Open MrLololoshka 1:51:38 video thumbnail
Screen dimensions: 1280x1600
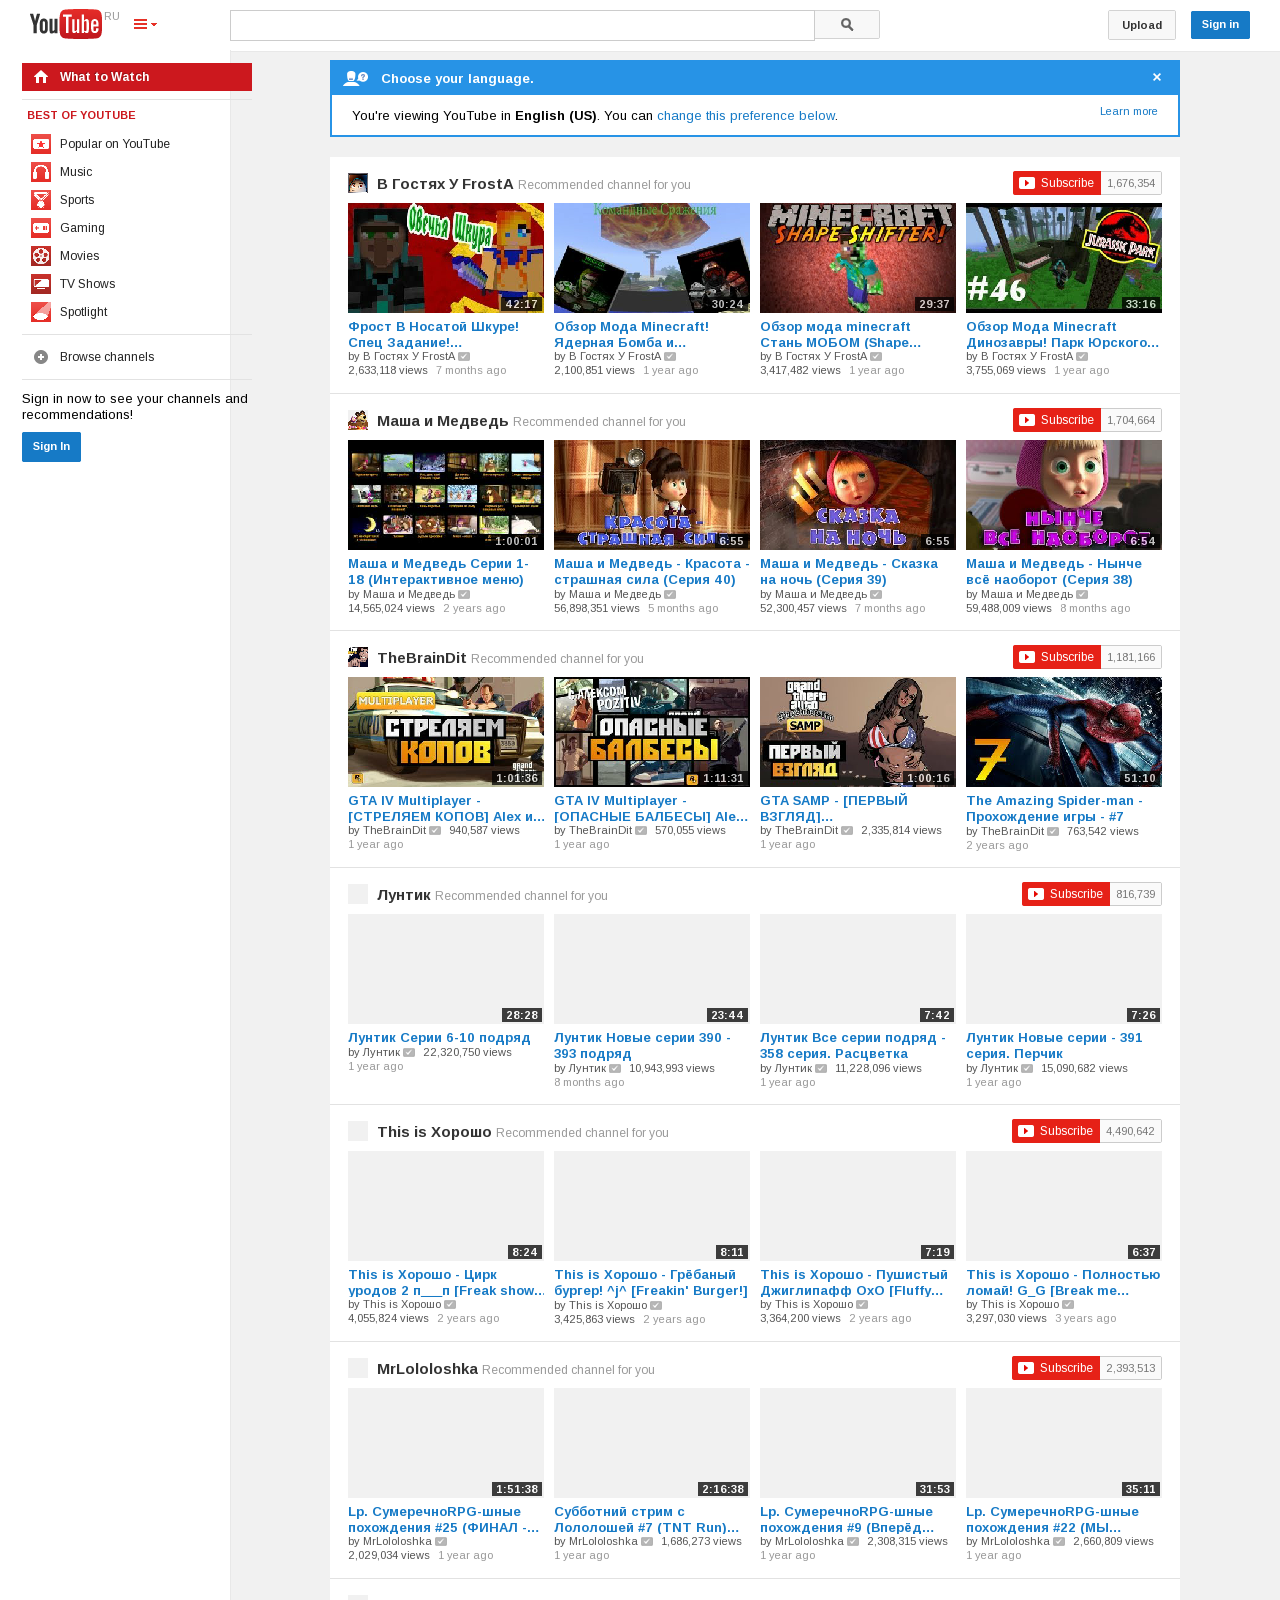446,1443
